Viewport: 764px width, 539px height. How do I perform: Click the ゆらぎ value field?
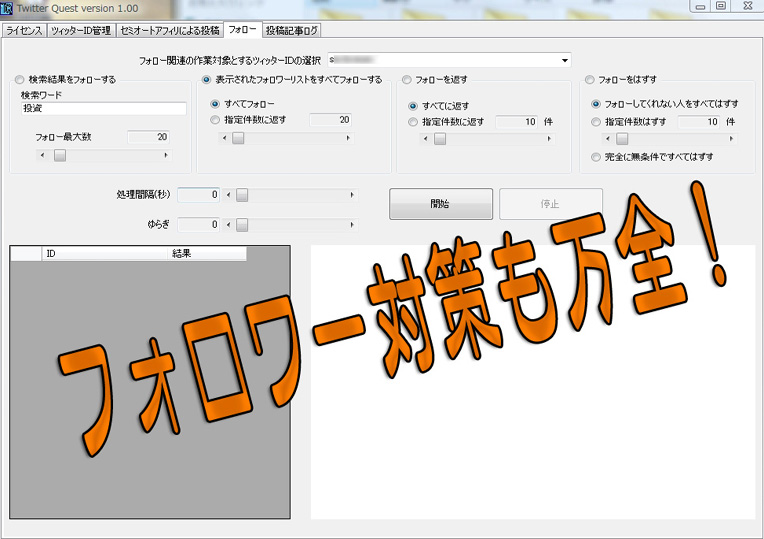[199, 225]
